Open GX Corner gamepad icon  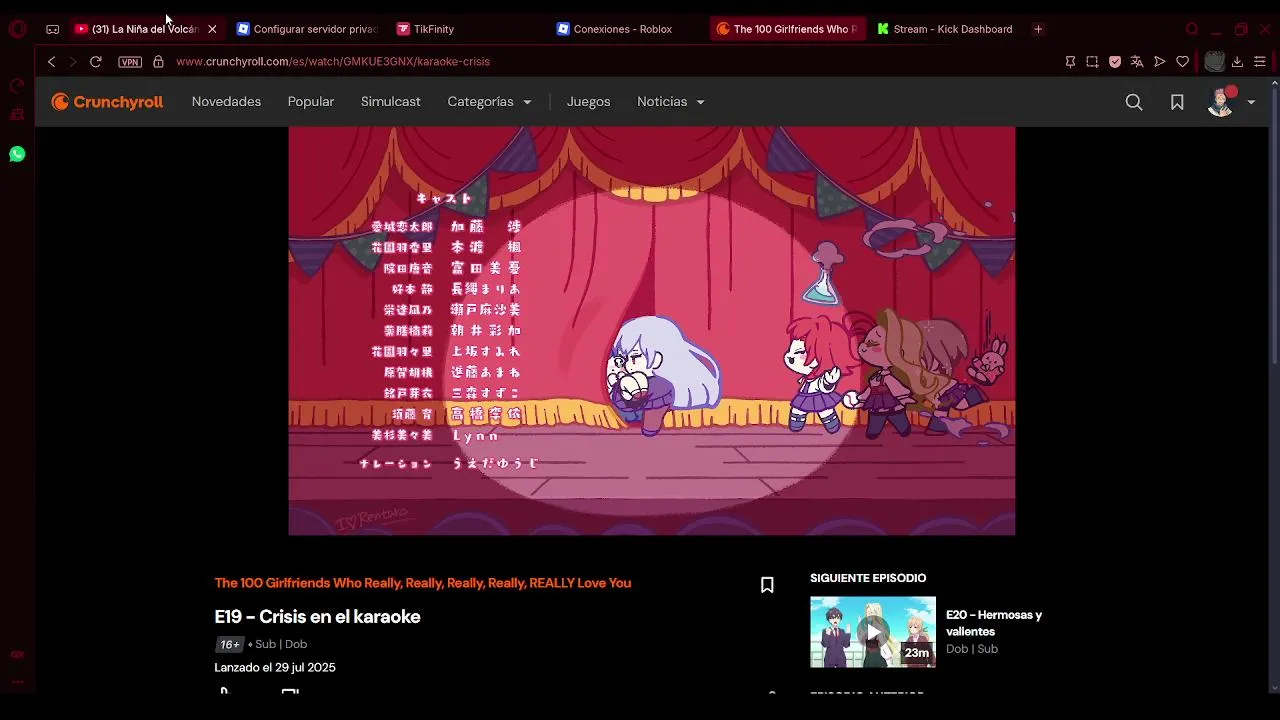point(52,29)
